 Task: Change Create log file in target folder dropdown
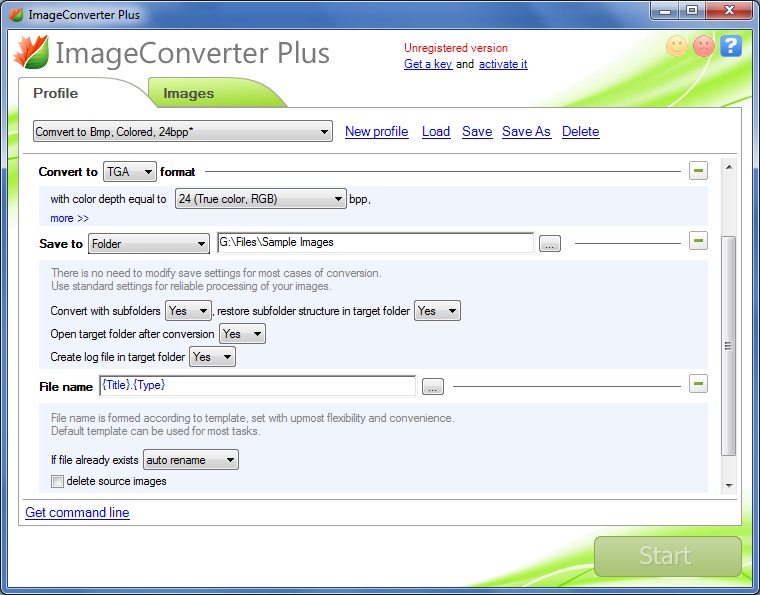coord(212,357)
